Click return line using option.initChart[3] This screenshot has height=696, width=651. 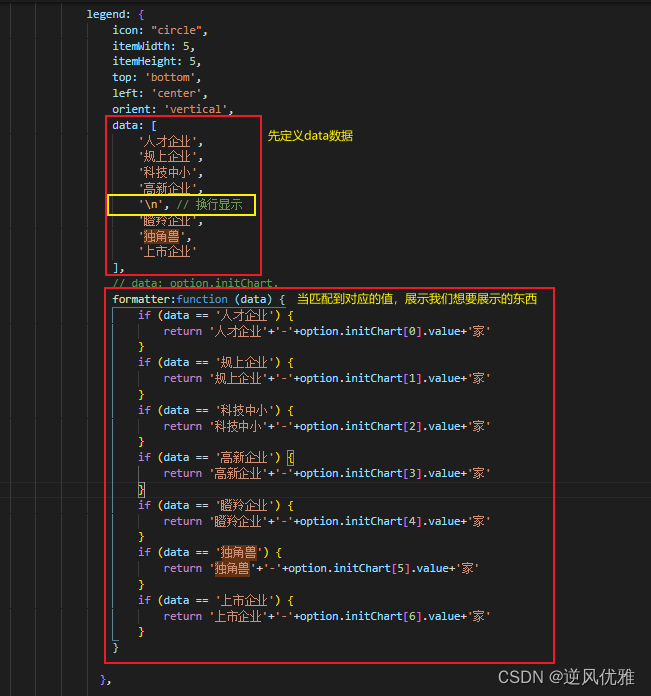(327, 474)
